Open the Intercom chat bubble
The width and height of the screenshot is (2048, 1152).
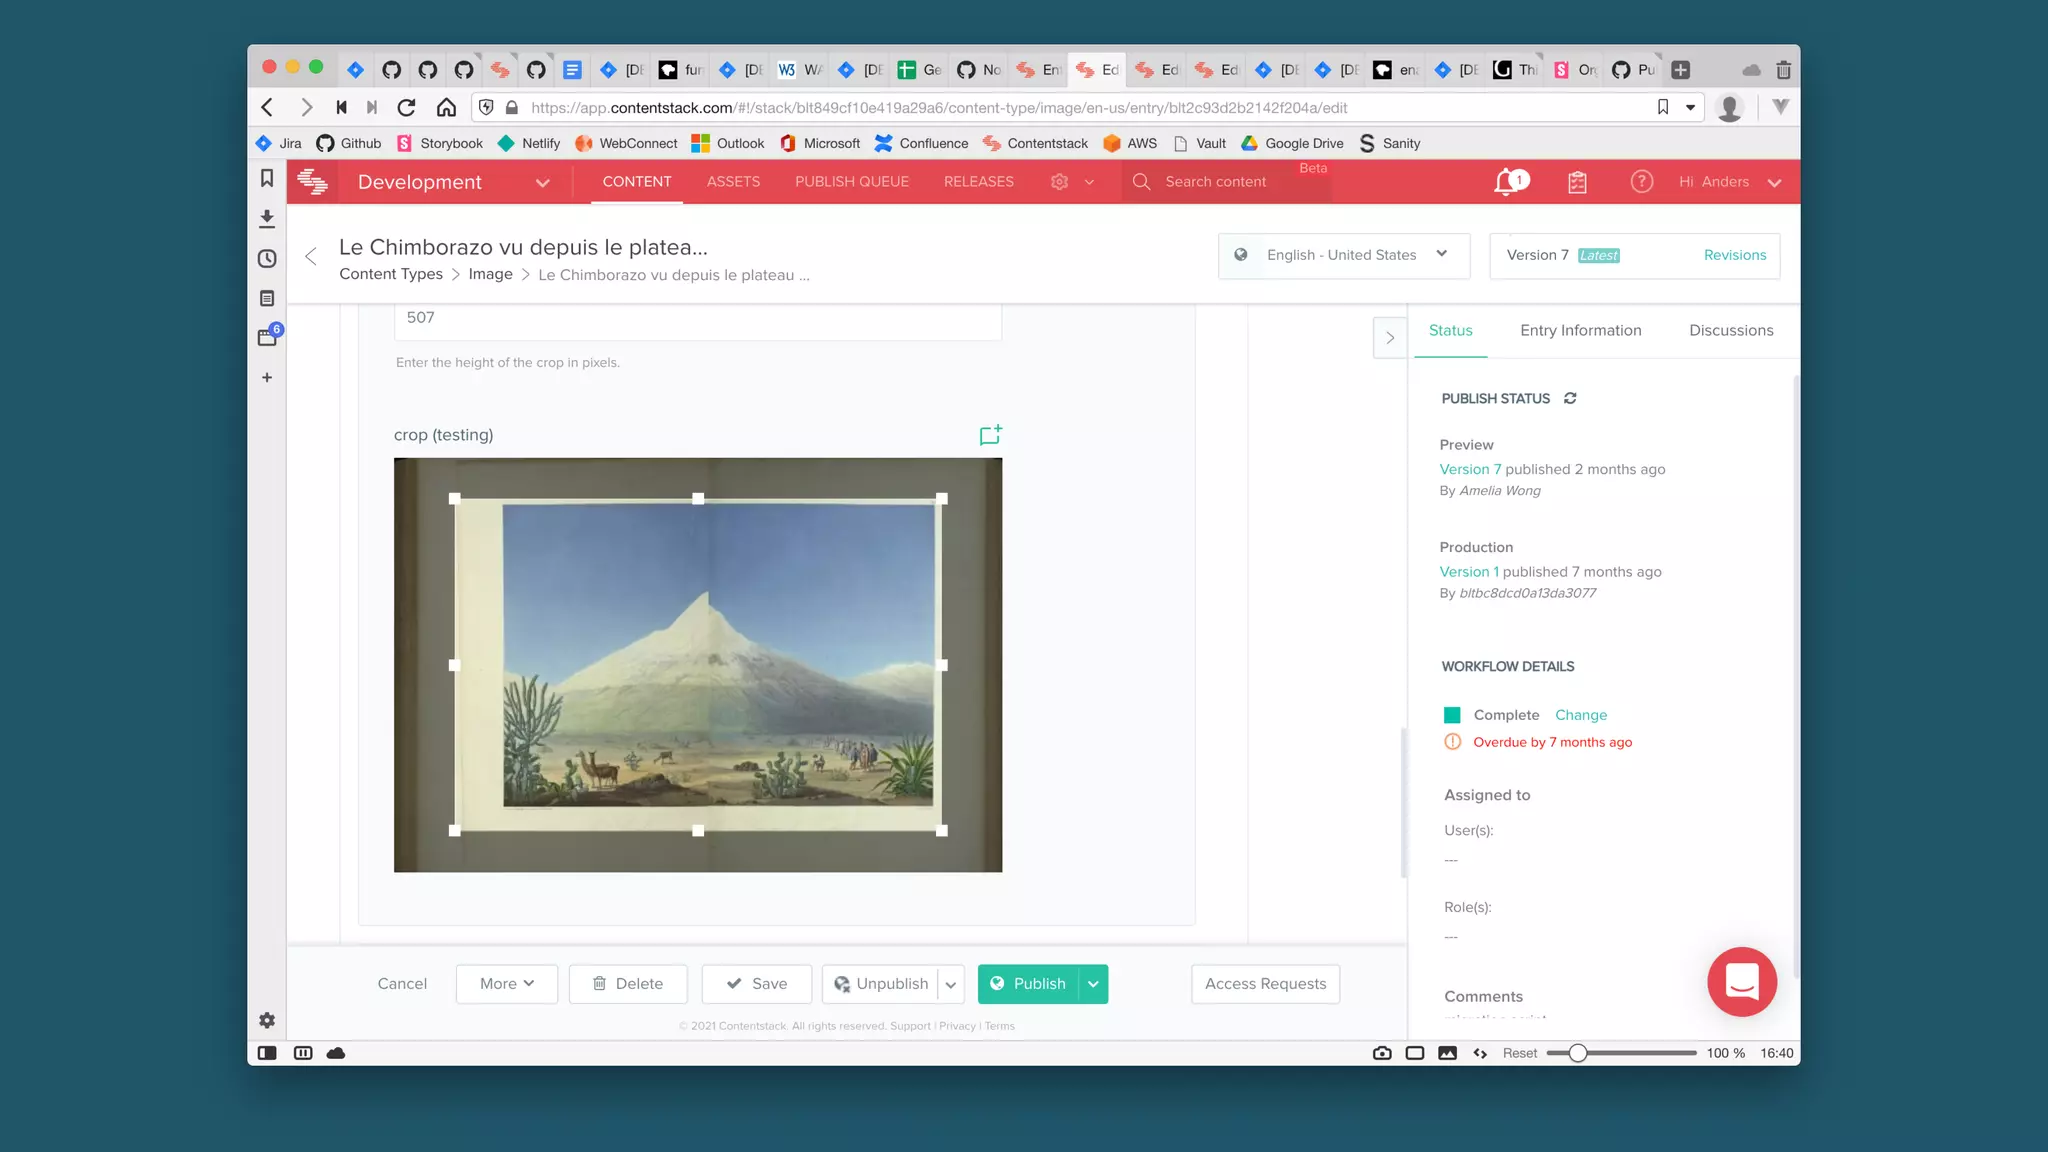1741,982
